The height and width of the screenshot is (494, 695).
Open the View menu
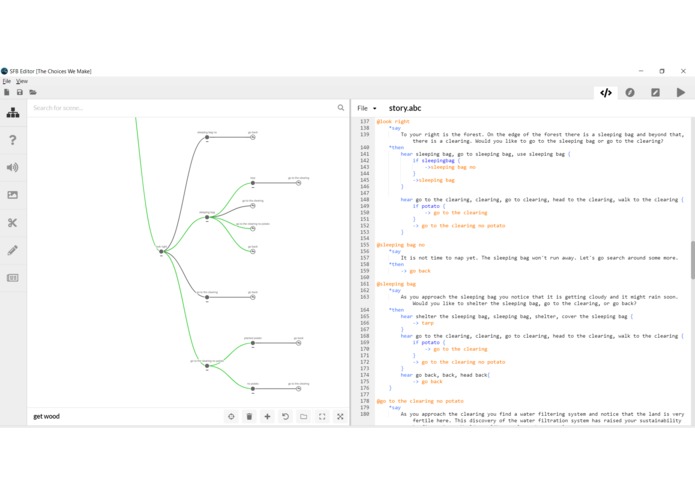22,81
